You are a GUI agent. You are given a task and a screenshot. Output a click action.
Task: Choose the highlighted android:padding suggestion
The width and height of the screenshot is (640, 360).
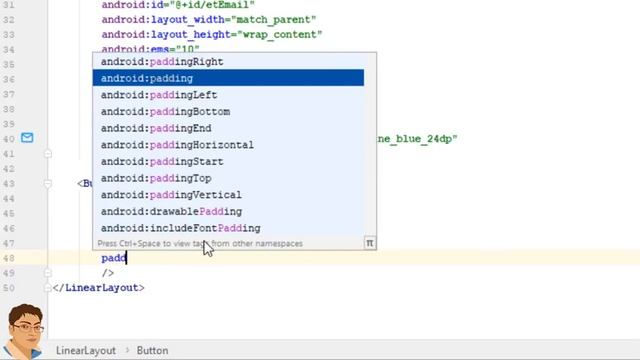click(x=228, y=78)
